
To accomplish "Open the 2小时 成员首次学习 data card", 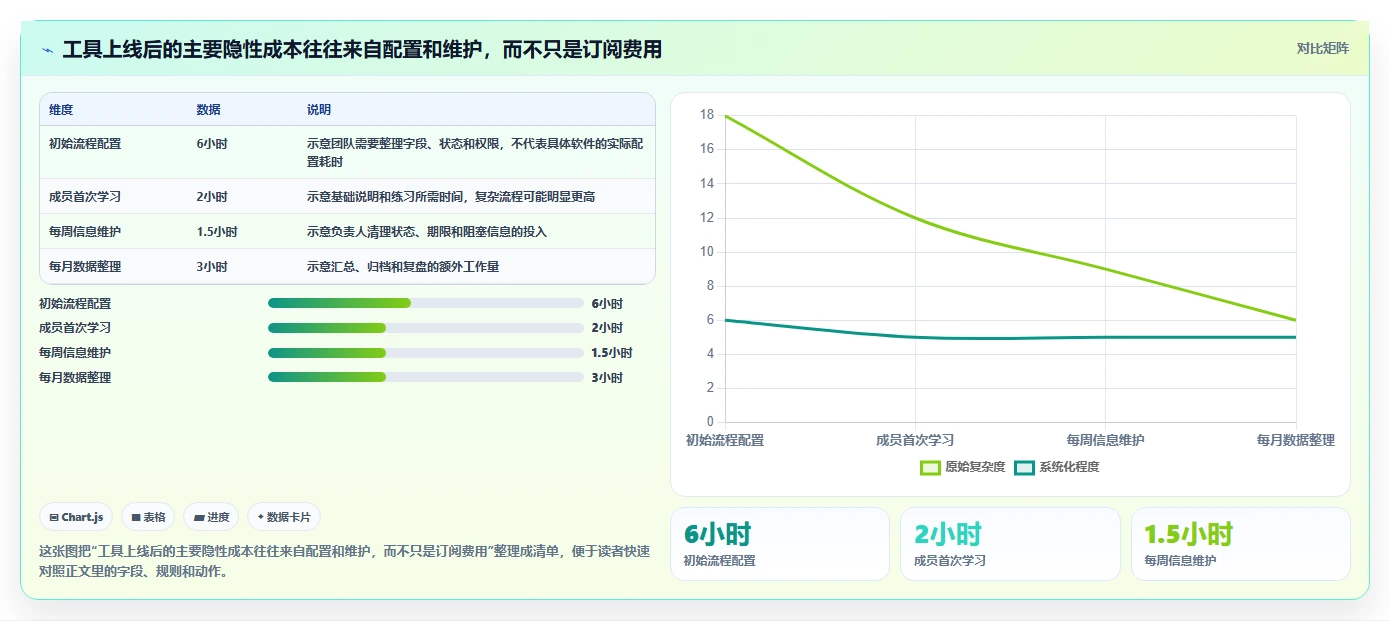I will 1010,544.
